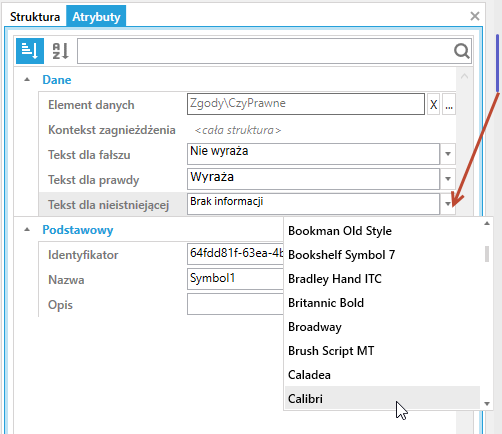This screenshot has height=434, width=502.
Task: Select Calibri font
Action: pyautogui.click(x=383, y=398)
